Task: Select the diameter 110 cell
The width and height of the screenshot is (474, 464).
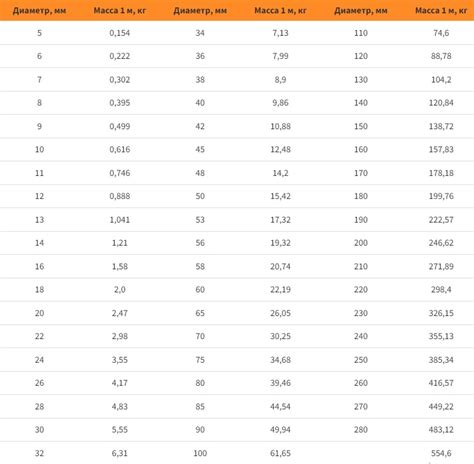Action: tap(361, 33)
